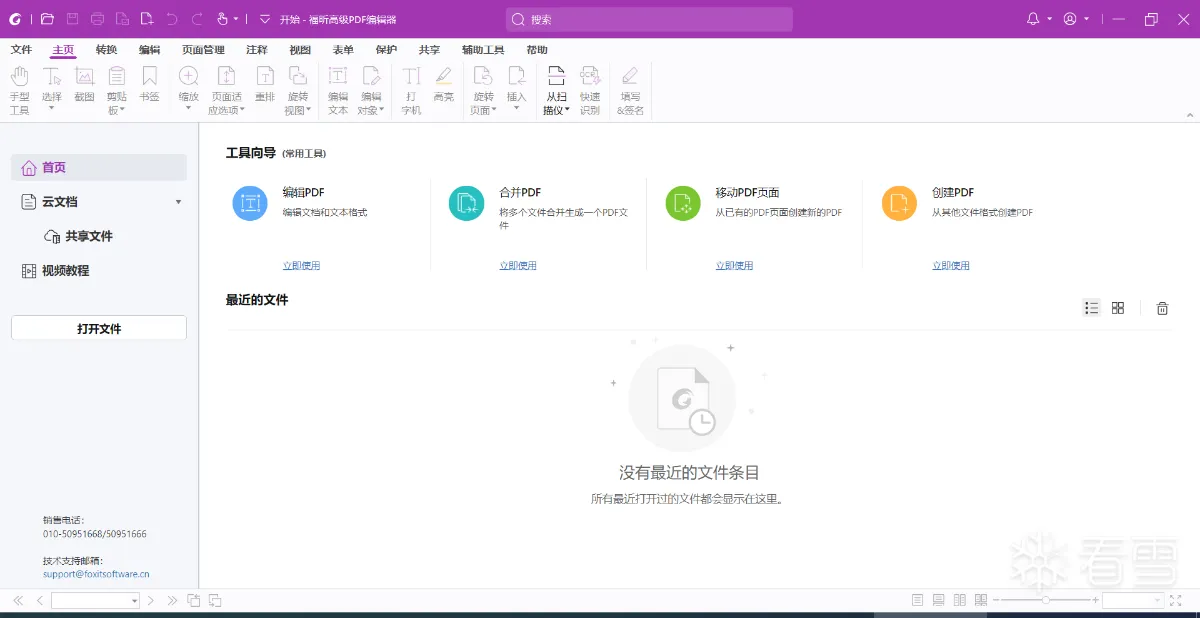Click the zoom slider handle in status bar
This screenshot has width=1200, height=618.
tap(1046, 600)
